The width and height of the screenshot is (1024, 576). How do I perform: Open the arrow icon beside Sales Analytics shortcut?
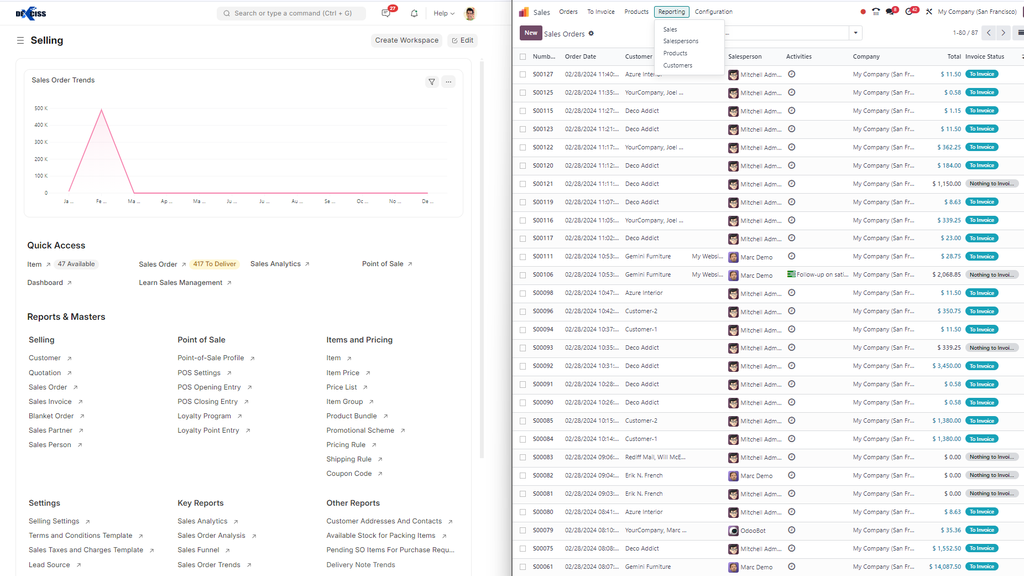point(307,264)
